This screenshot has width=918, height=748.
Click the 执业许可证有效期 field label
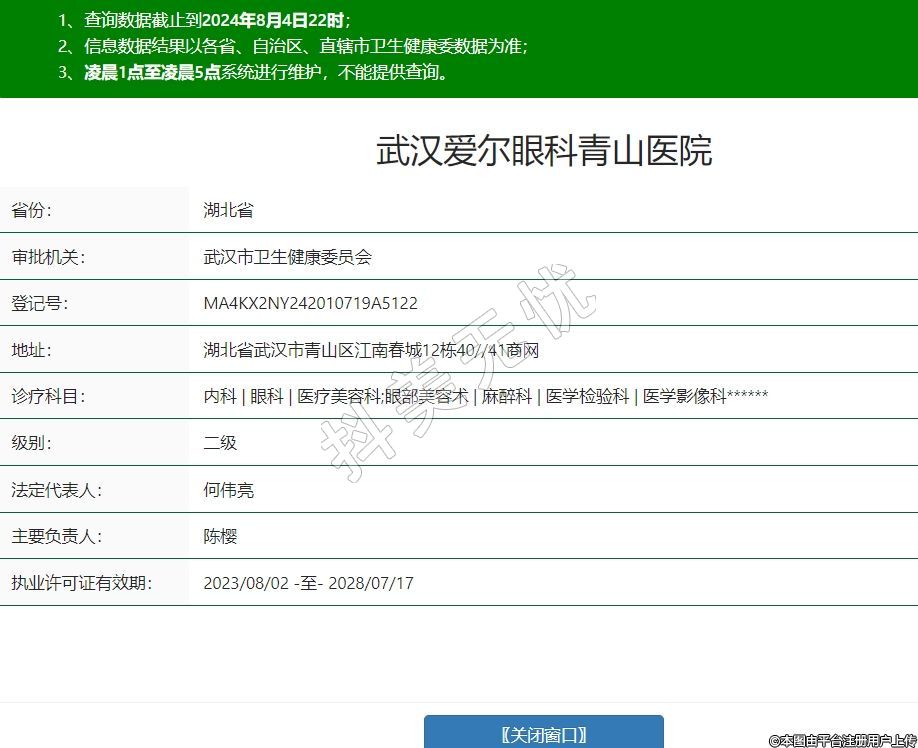point(81,582)
